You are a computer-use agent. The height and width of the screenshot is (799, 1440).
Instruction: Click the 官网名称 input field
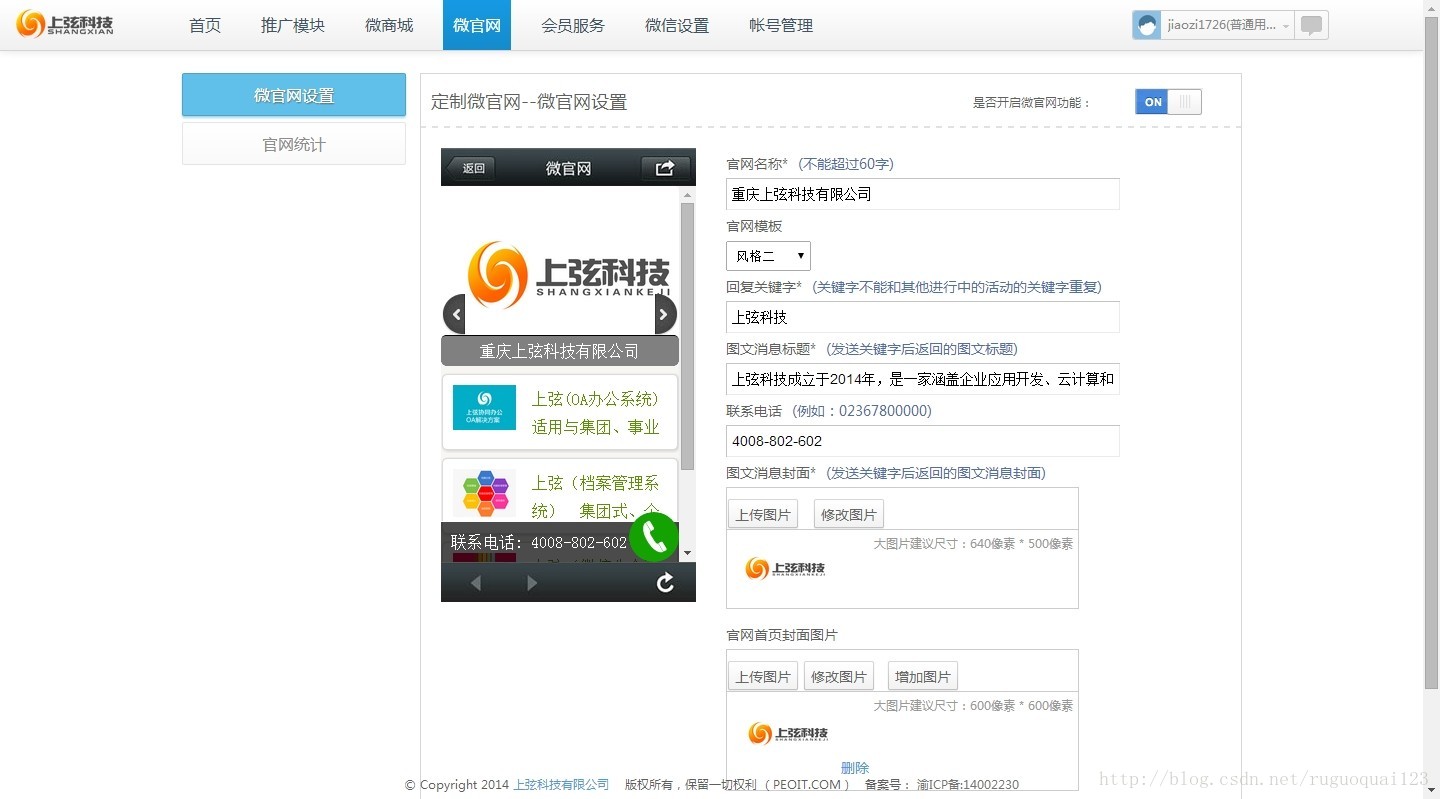tap(923, 194)
